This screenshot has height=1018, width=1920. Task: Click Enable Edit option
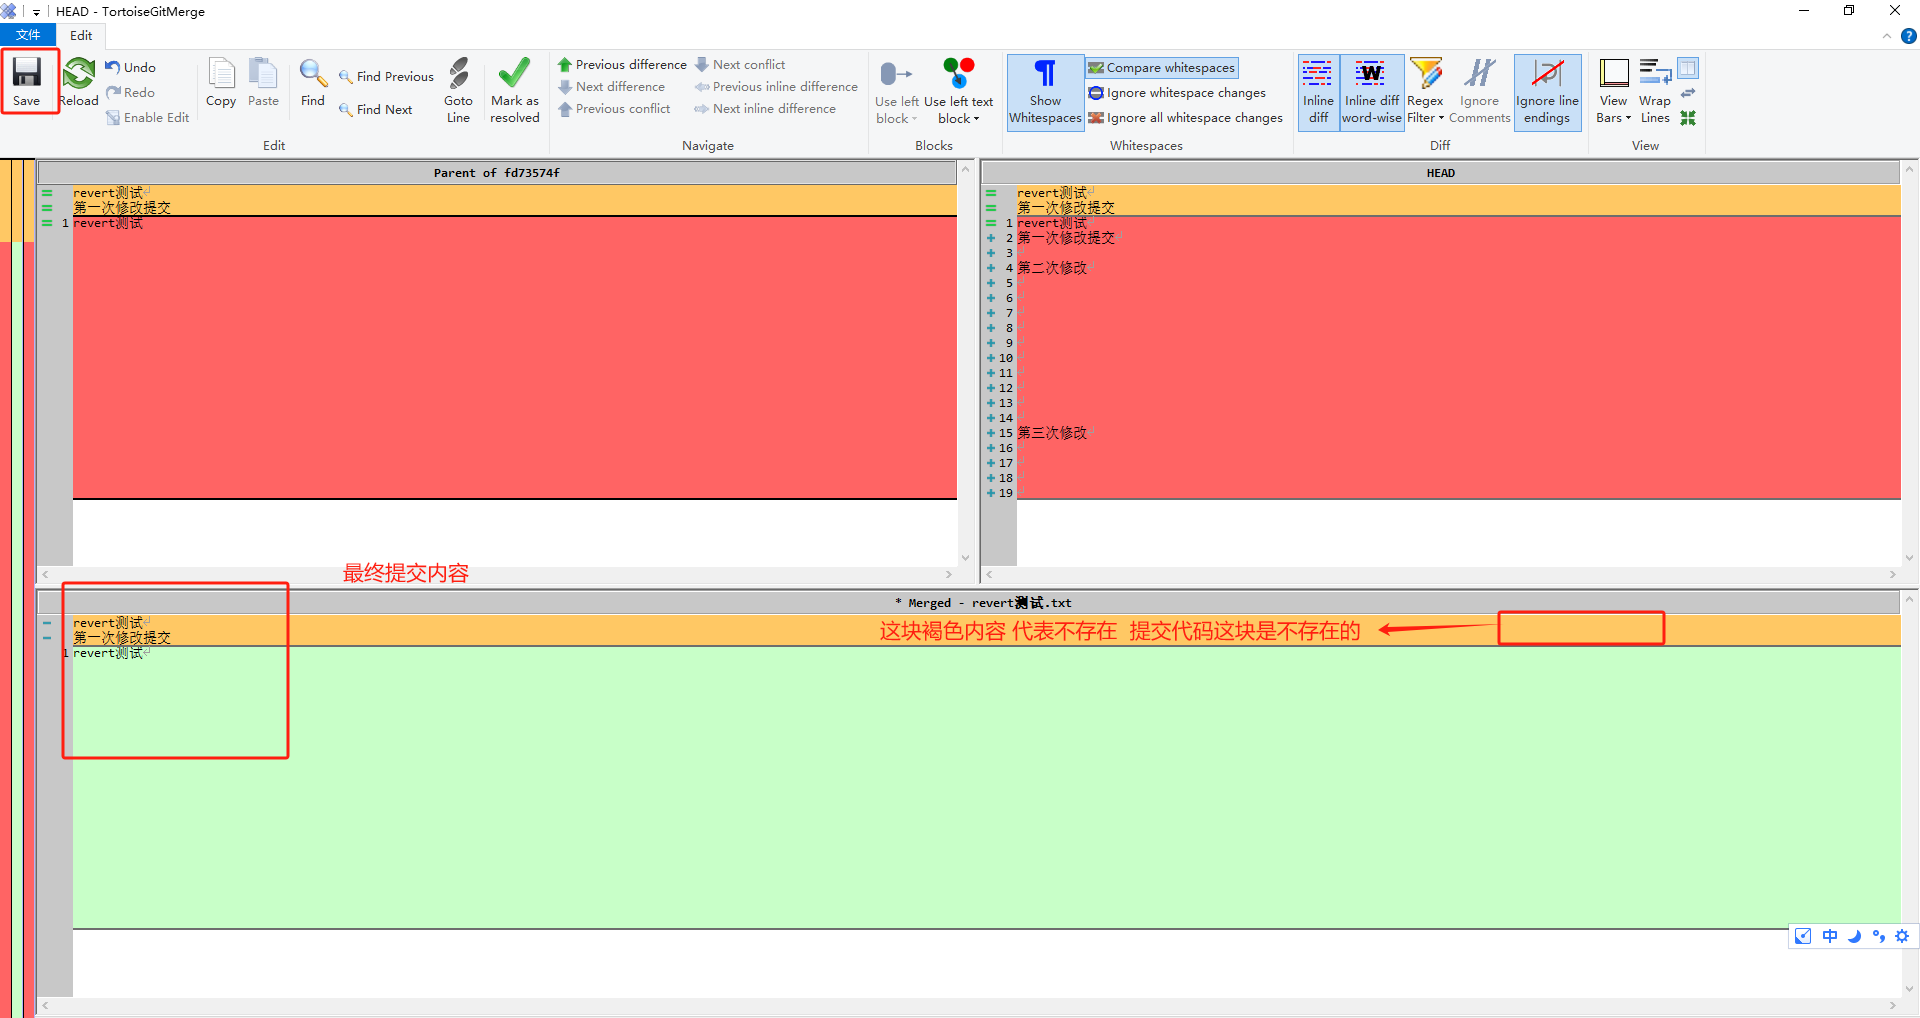point(148,117)
